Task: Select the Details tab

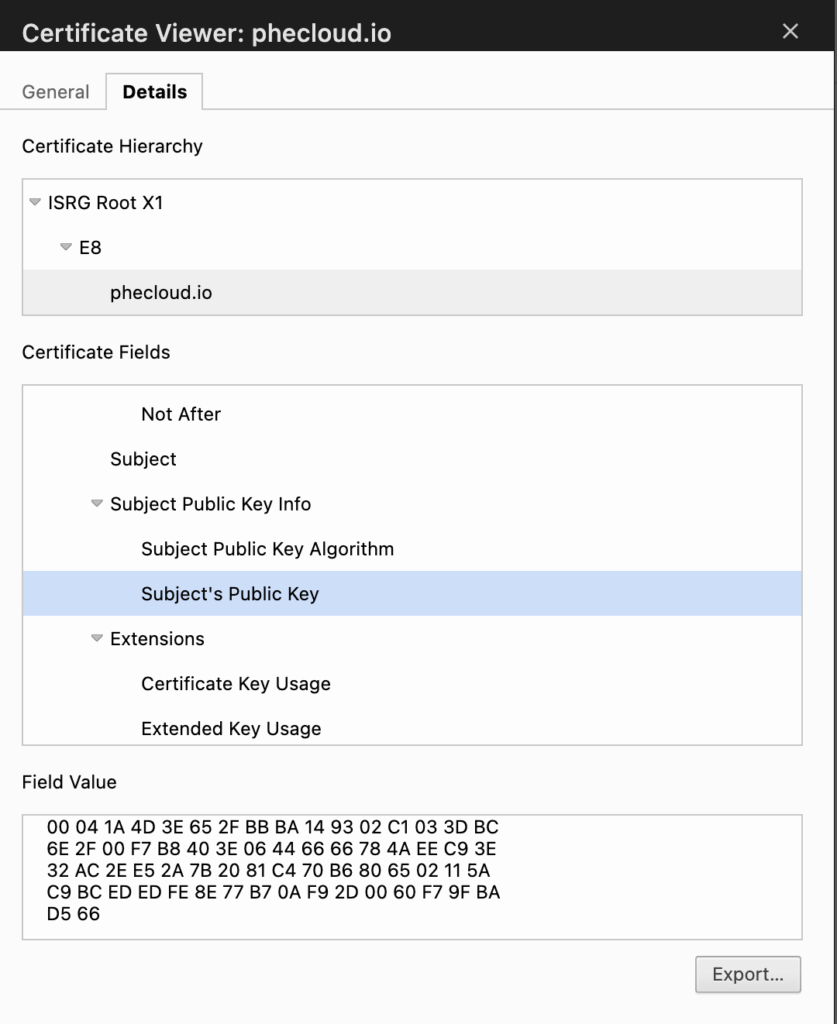Action: click(154, 92)
